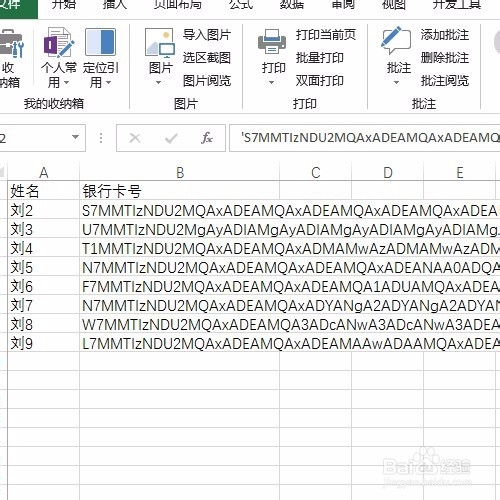Screen dimensions: 500x500
Task: Click 批注阅览 button
Action: click(x=445, y=81)
